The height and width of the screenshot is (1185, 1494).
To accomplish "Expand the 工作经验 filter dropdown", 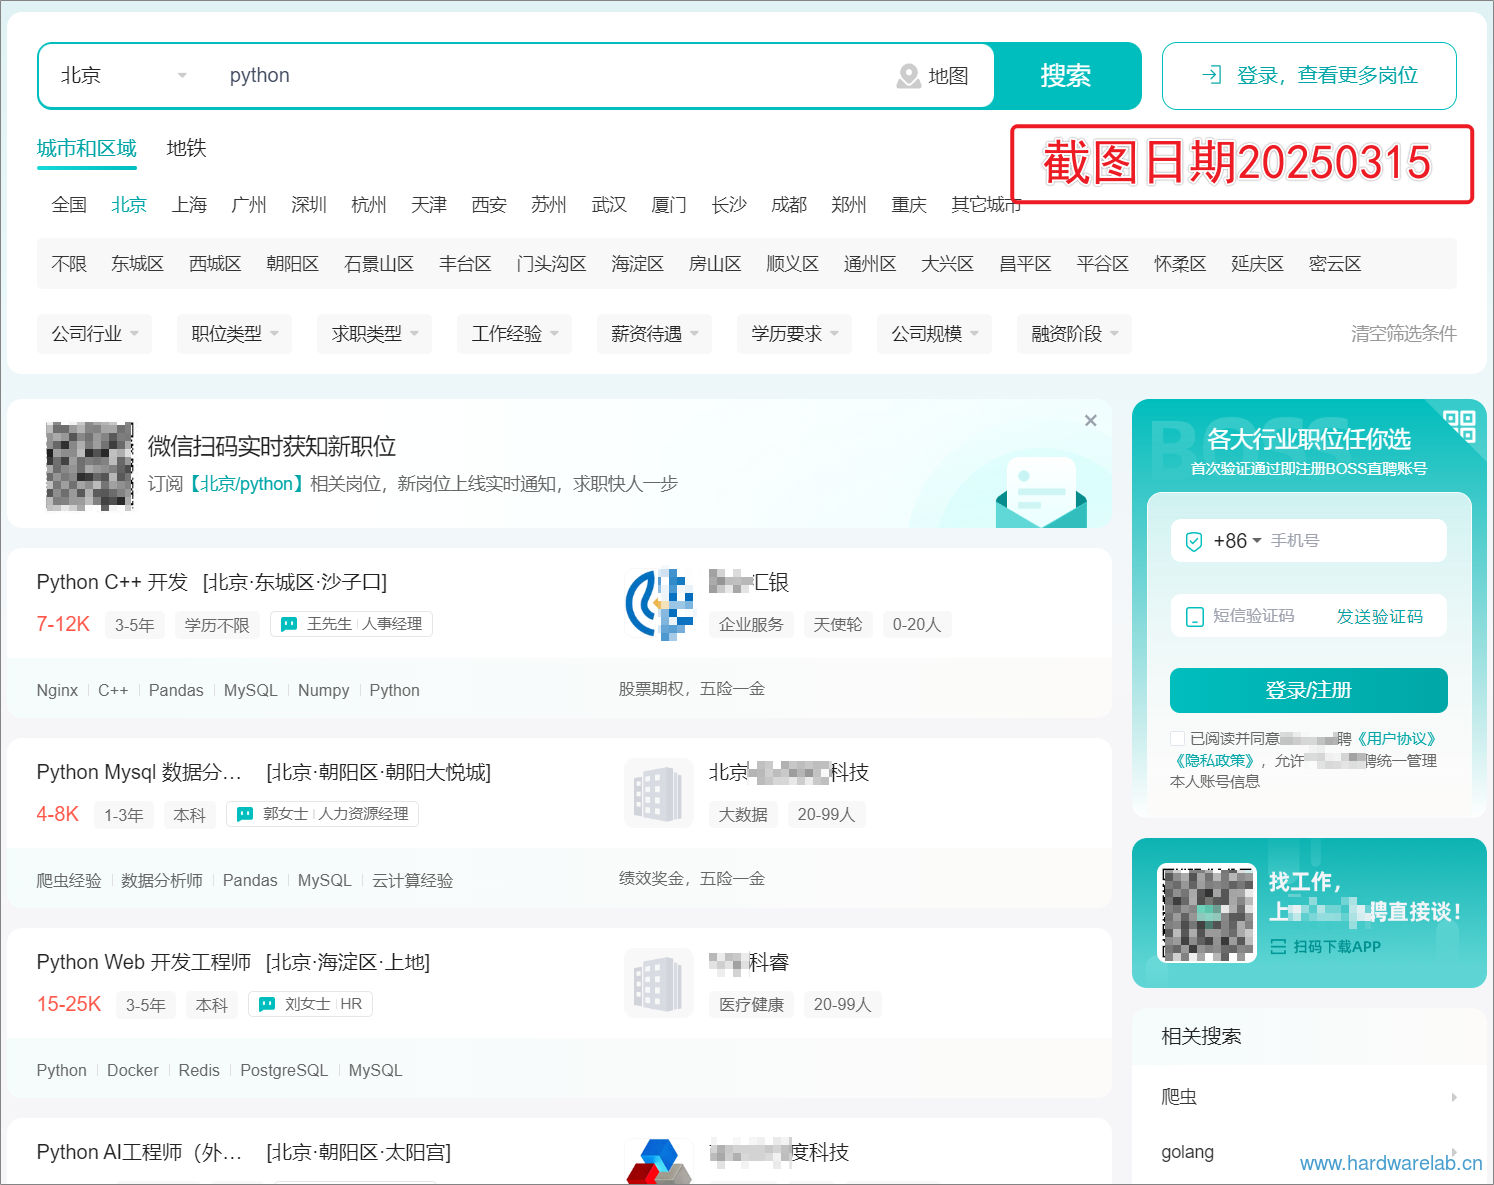I will point(515,334).
